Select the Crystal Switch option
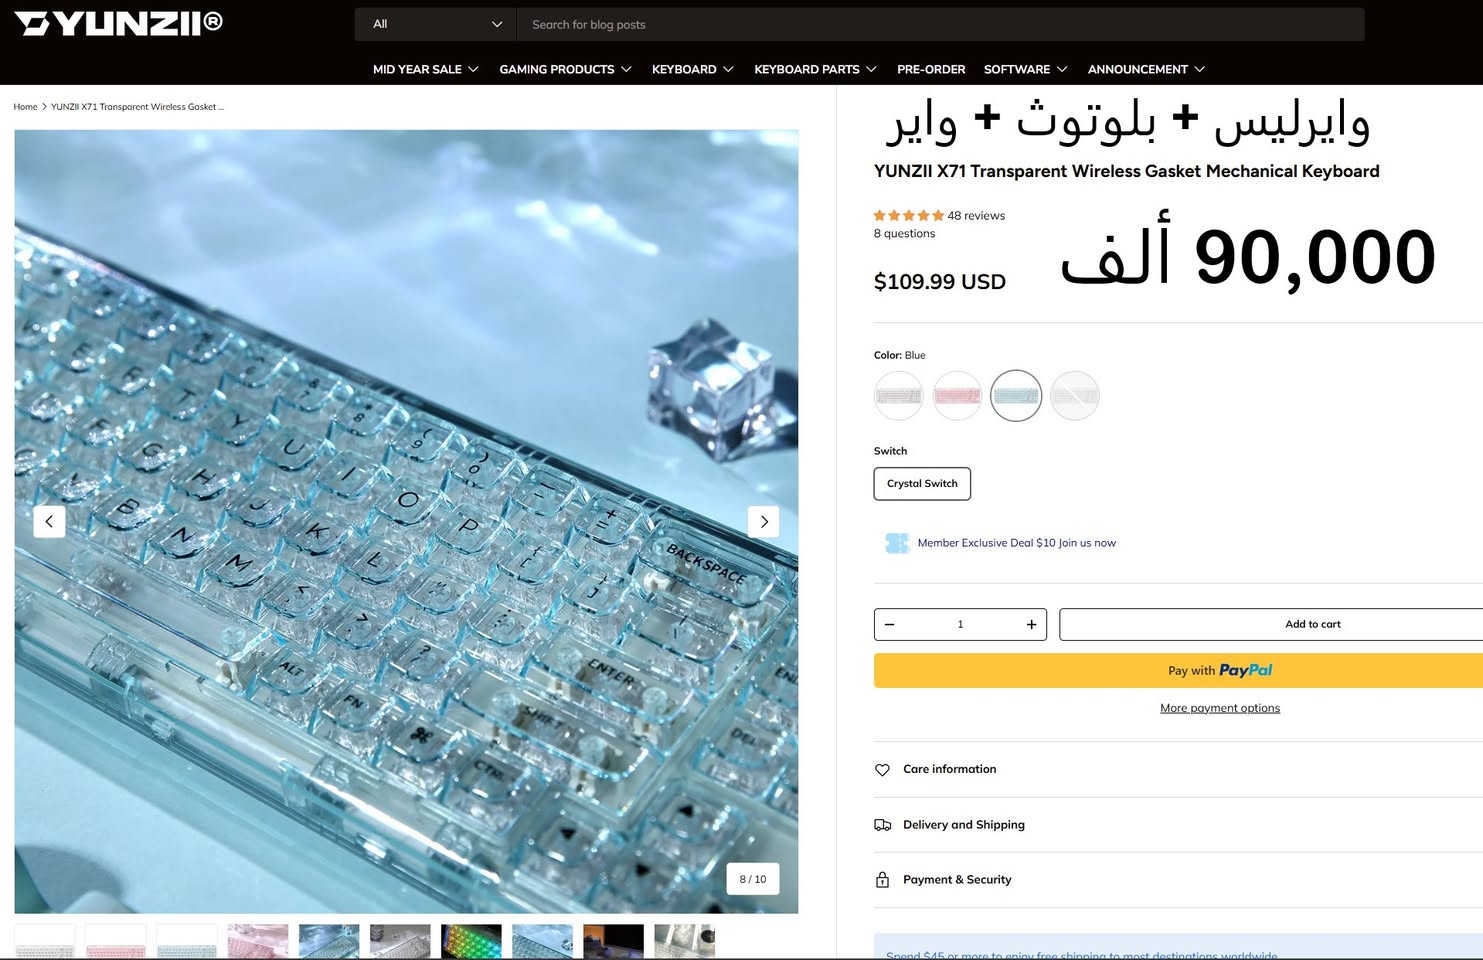Image resolution: width=1483 pixels, height=960 pixels. click(922, 484)
